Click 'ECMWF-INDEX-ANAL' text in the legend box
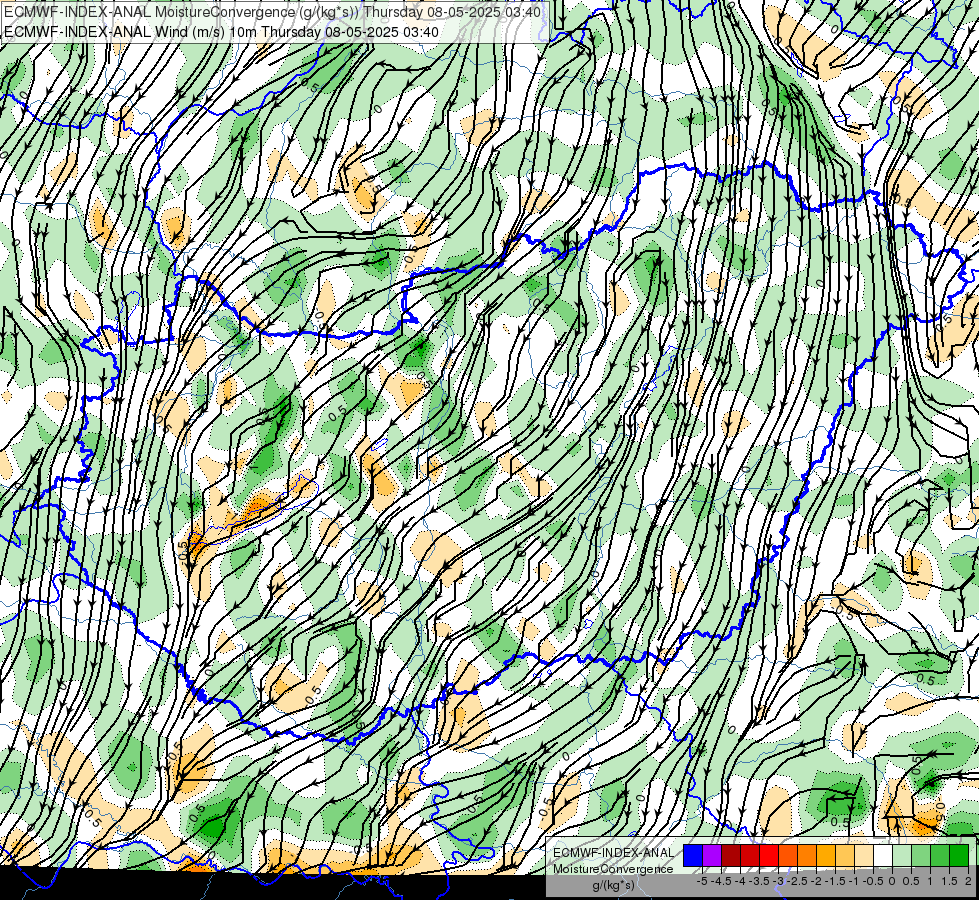The width and height of the screenshot is (979, 900). point(614,853)
